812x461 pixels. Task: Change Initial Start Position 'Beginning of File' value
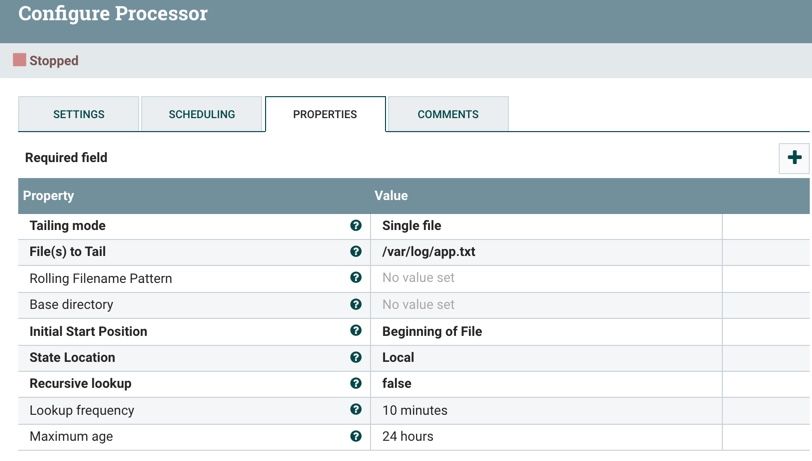coord(432,331)
